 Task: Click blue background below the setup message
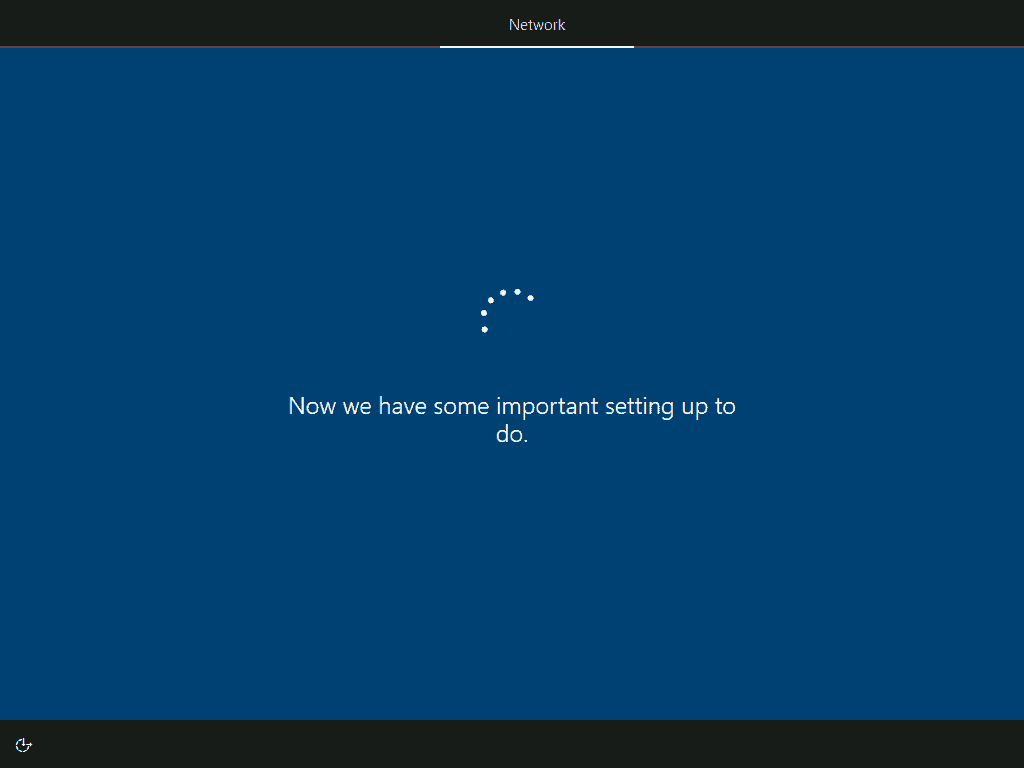pos(512,580)
